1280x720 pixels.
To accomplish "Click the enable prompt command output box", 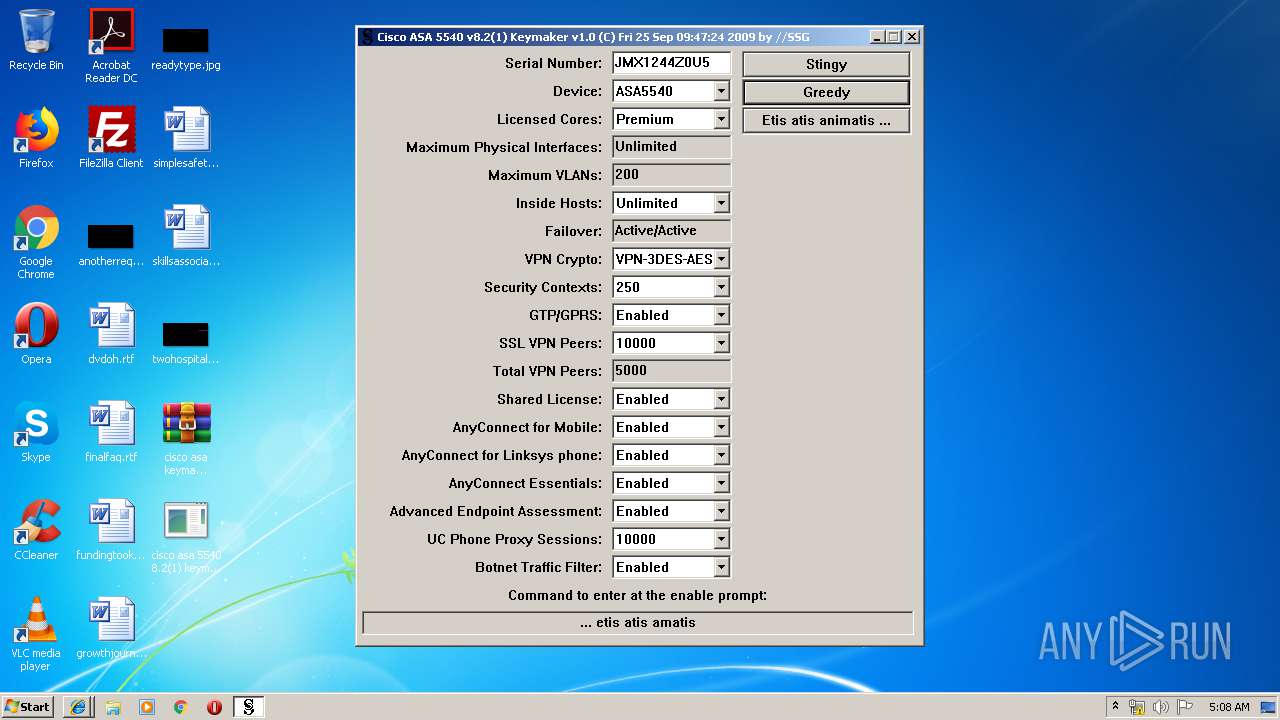I will (638, 623).
